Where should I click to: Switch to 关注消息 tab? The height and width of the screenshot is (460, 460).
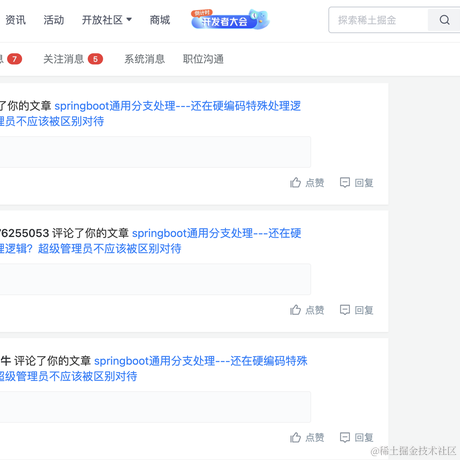click(73, 59)
